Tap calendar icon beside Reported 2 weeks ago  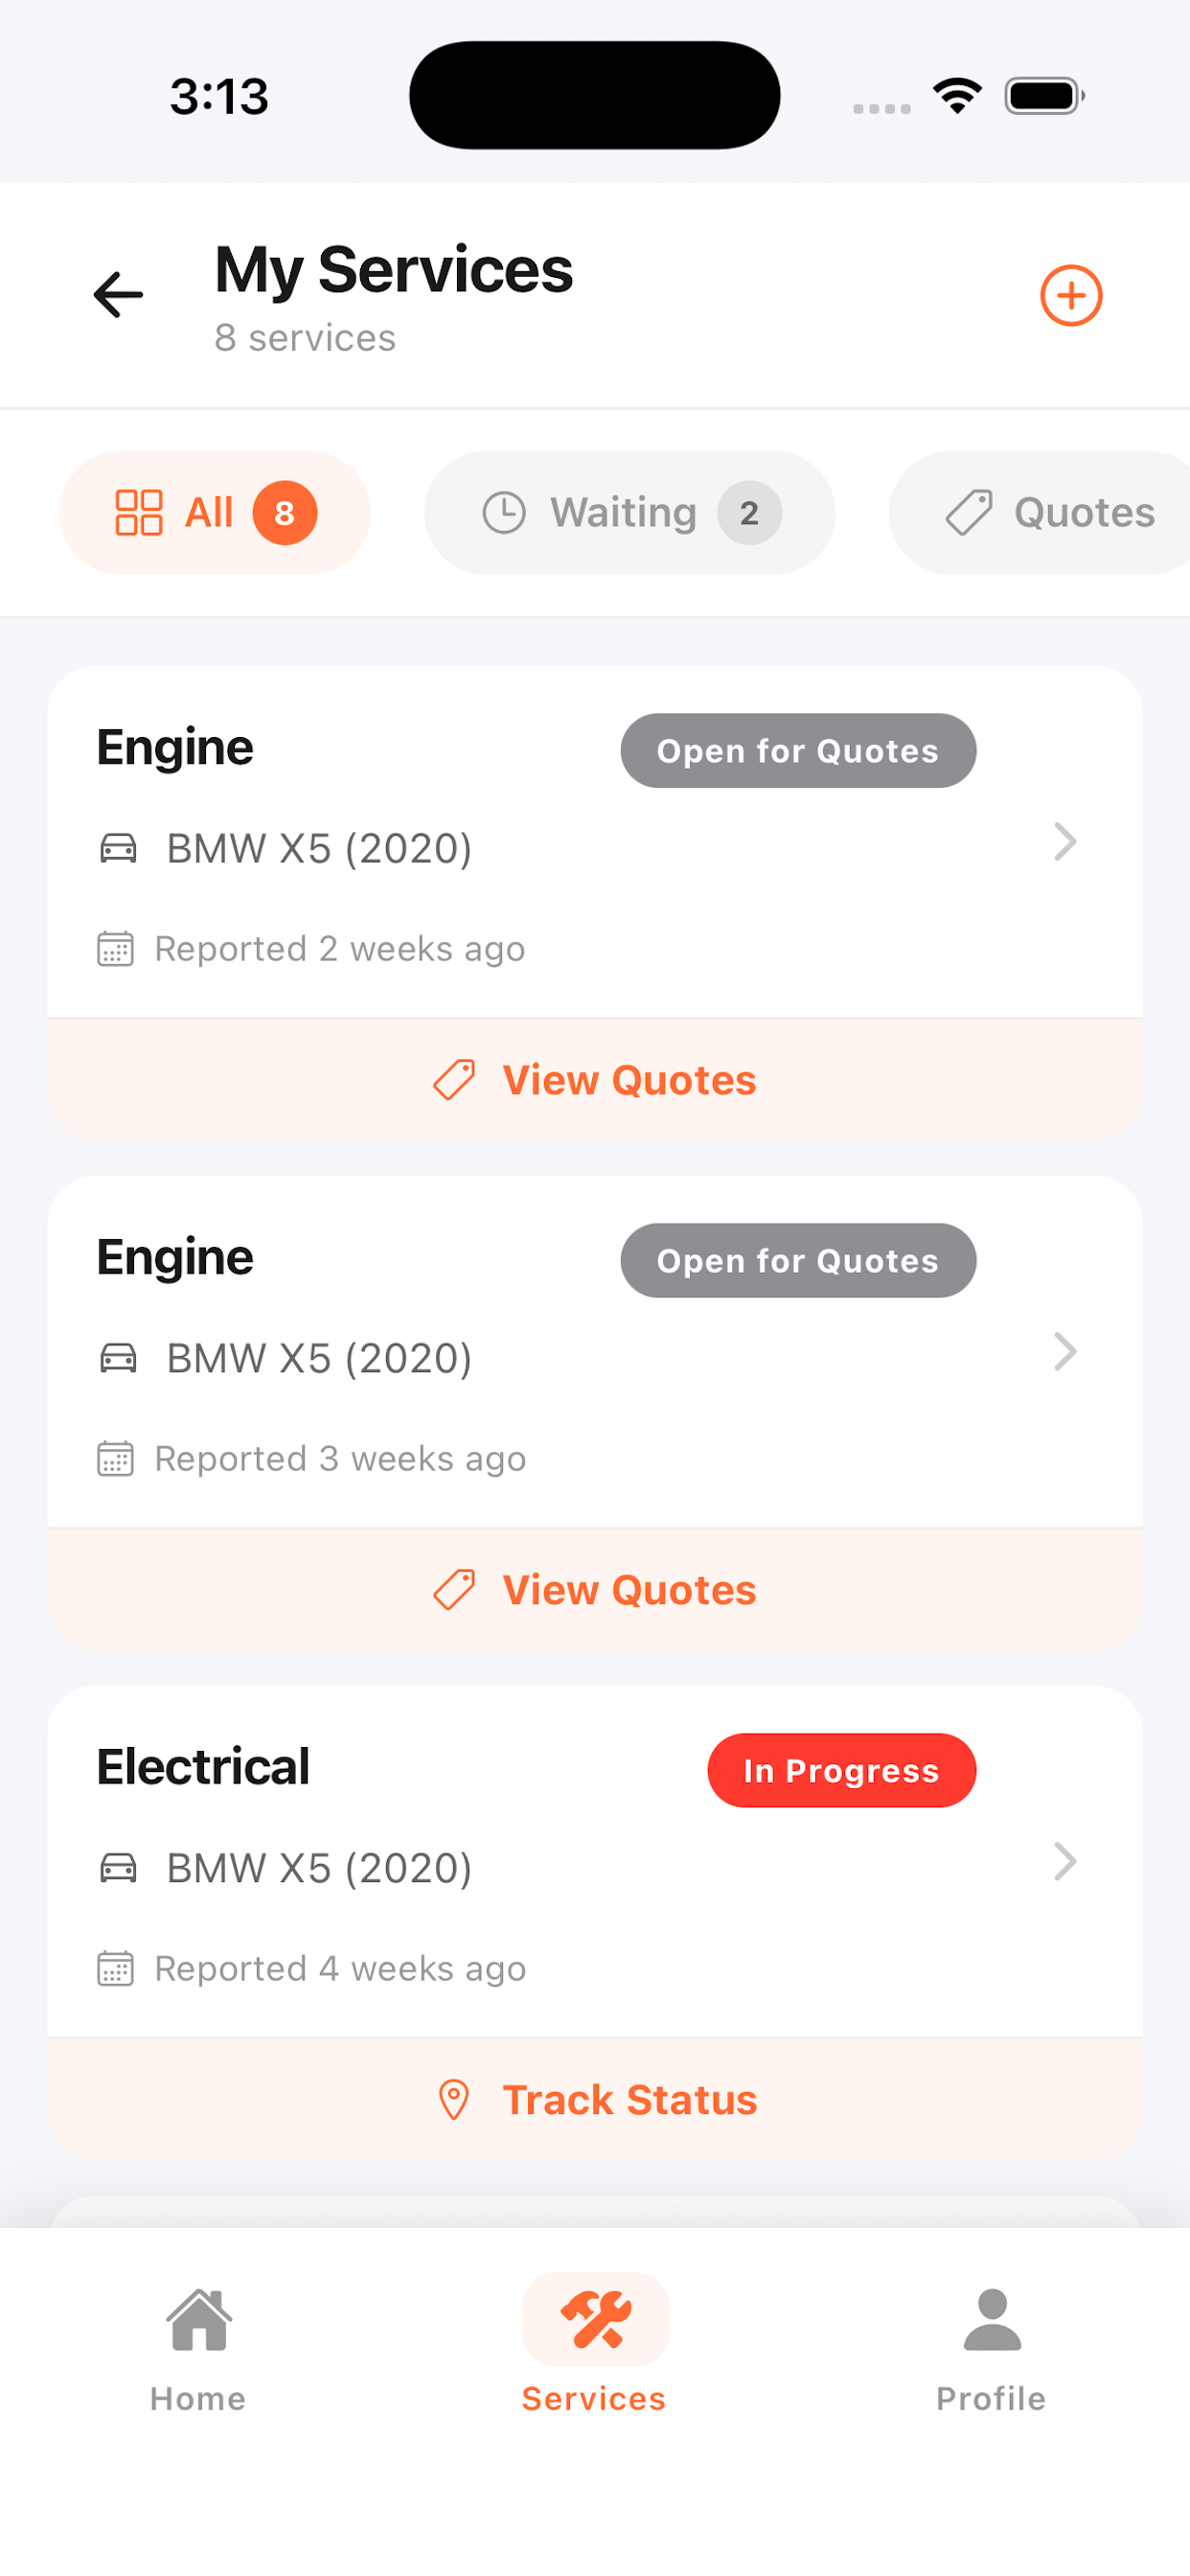[115, 948]
